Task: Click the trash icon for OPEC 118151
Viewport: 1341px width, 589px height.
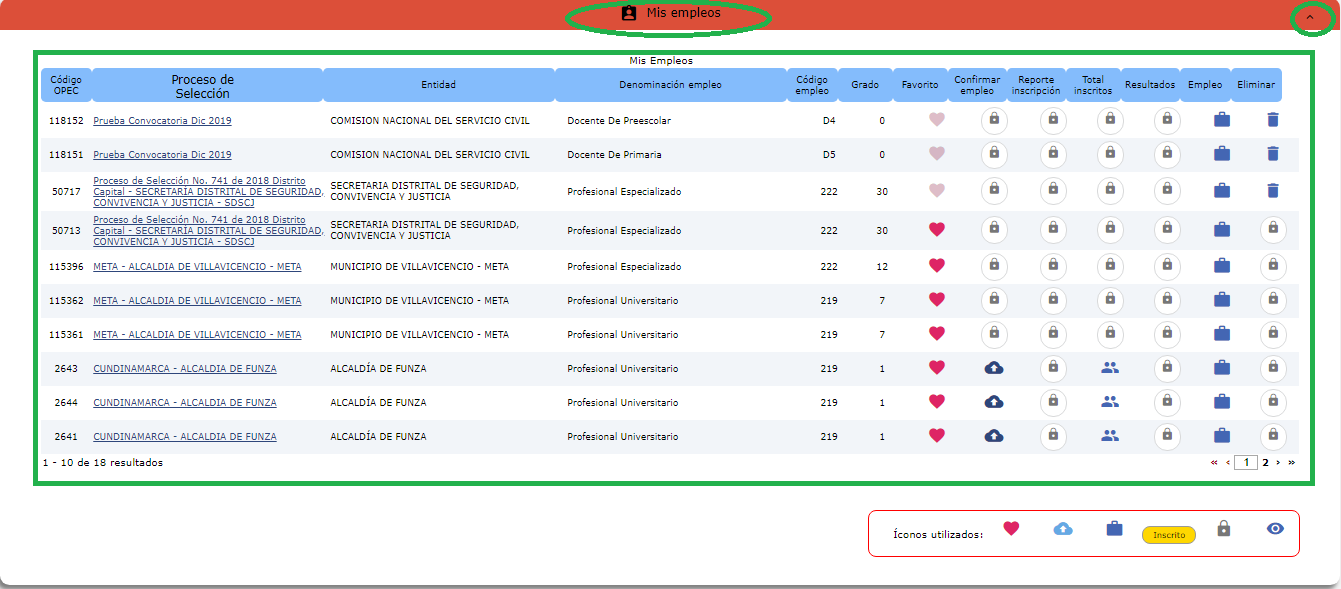Action: coord(1272,154)
